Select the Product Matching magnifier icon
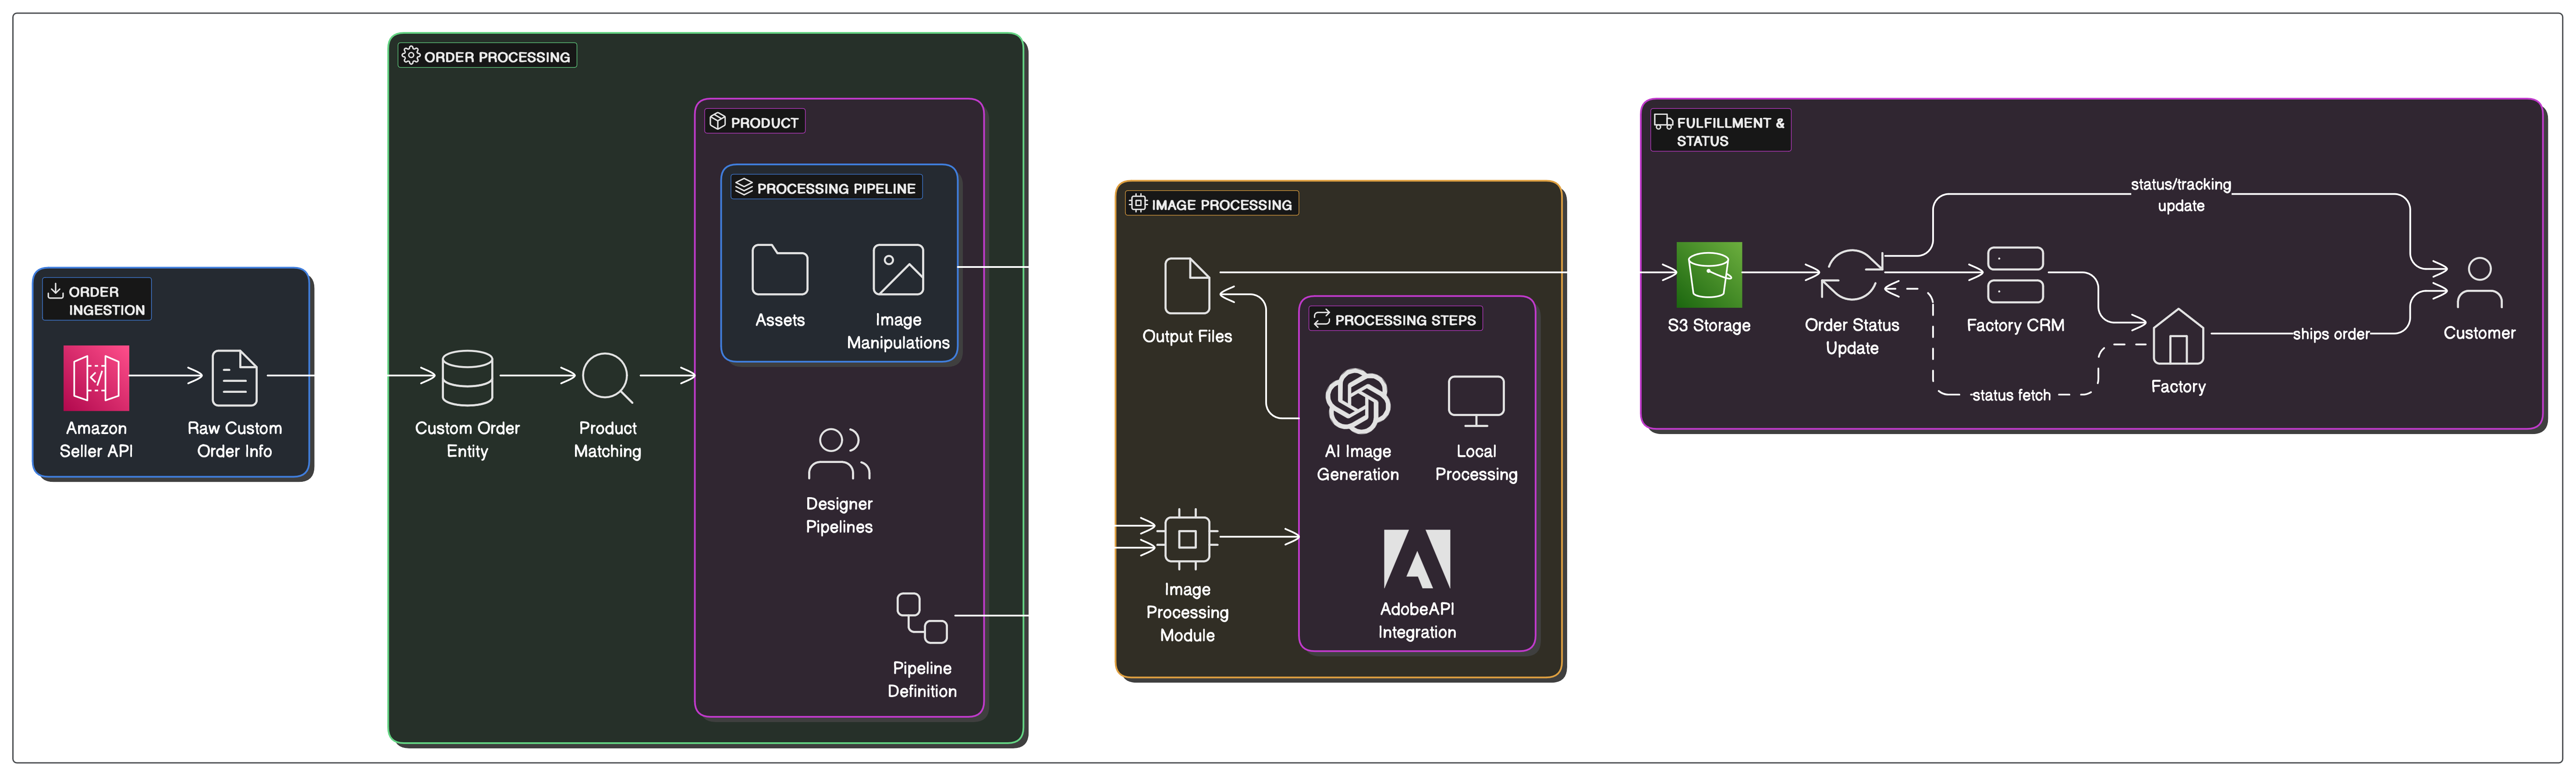This screenshot has height=776, width=2576. pos(607,378)
